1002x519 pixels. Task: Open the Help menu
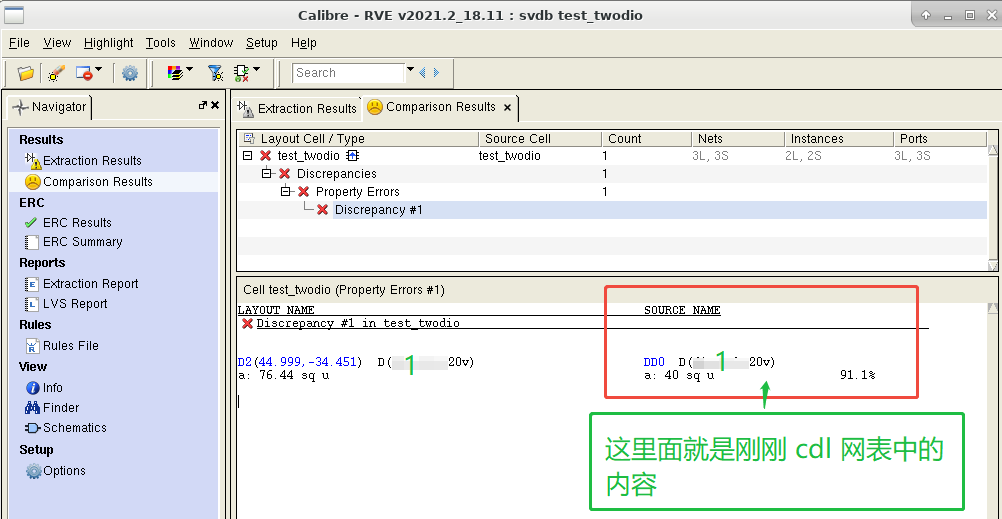[304, 43]
